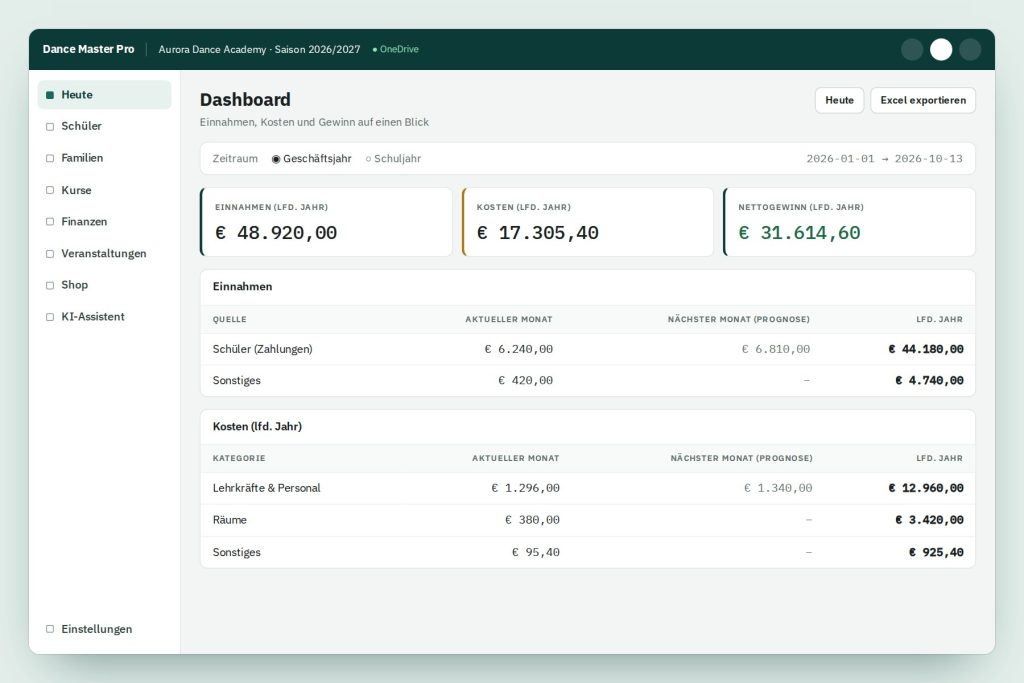This screenshot has height=683, width=1024.
Task: Switch to the Finanzen section
Action: [x=104, y=221]
